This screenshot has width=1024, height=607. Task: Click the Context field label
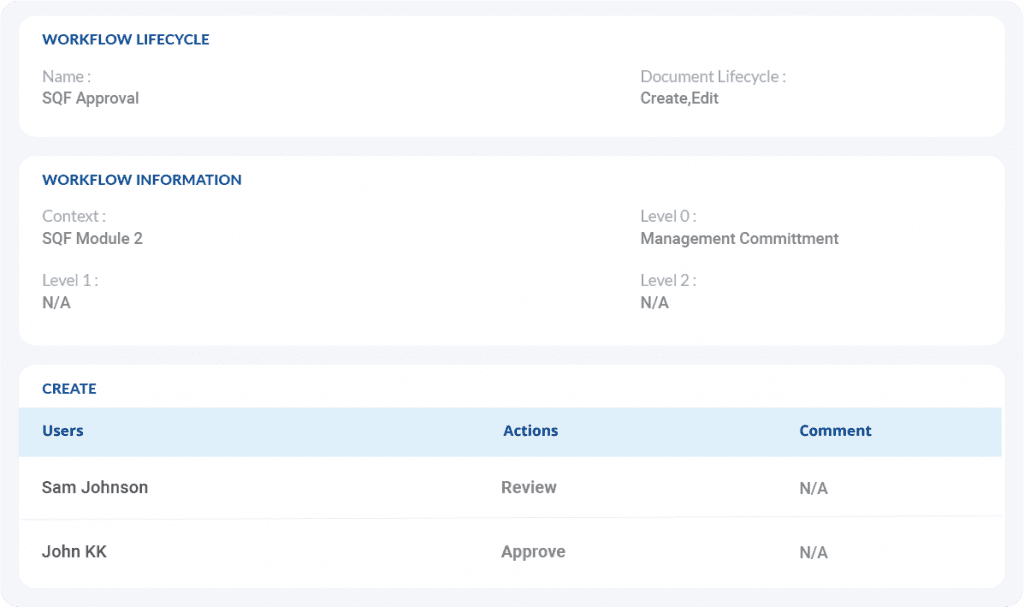tap(73, 216)
